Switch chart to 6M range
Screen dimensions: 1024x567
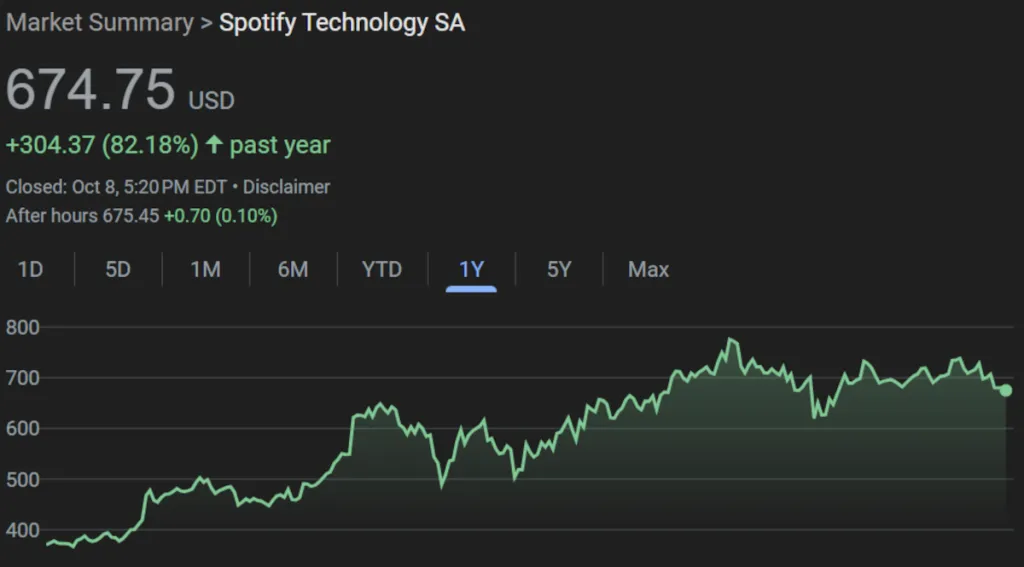pyautogui.click(x=292, y=269)
